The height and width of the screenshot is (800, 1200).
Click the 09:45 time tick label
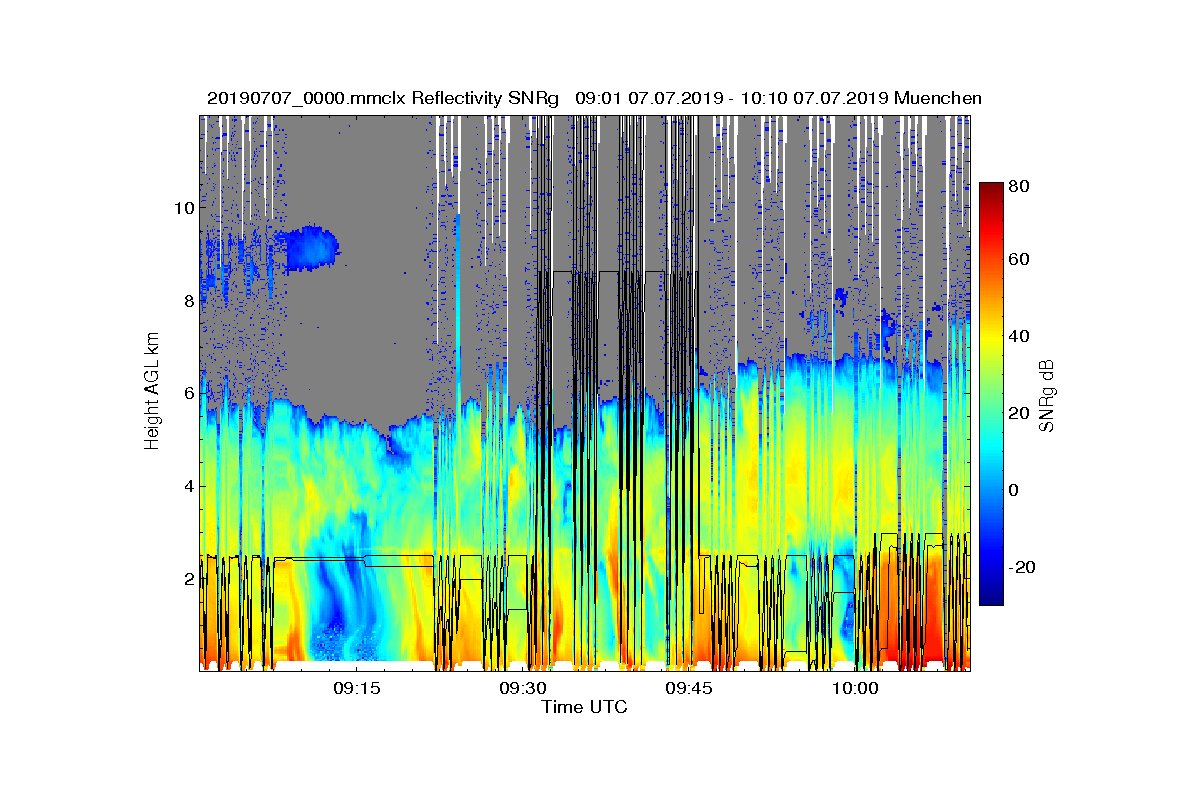click(x=689, y=689)
